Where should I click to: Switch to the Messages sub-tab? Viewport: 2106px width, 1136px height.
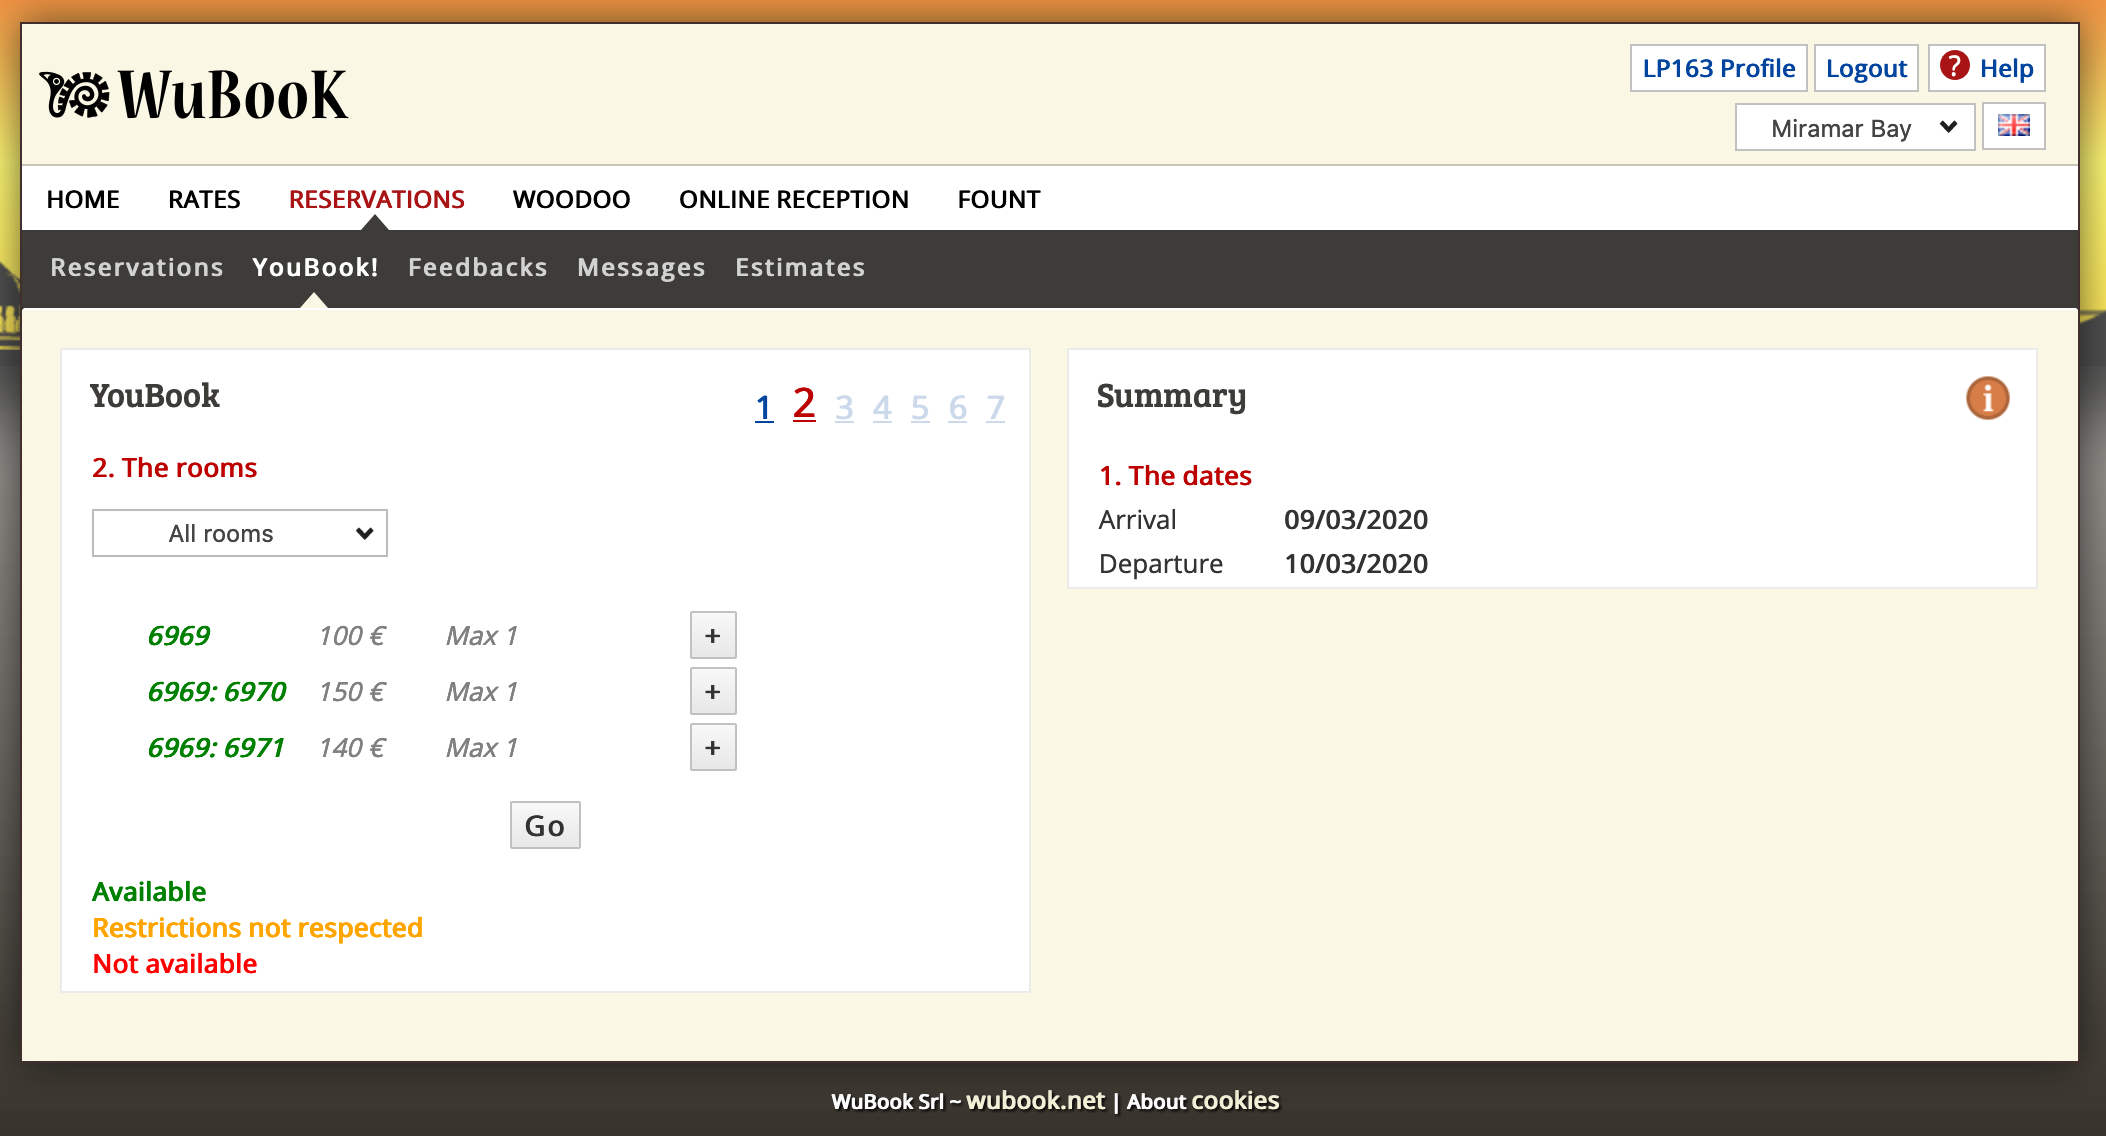(642, 267)
